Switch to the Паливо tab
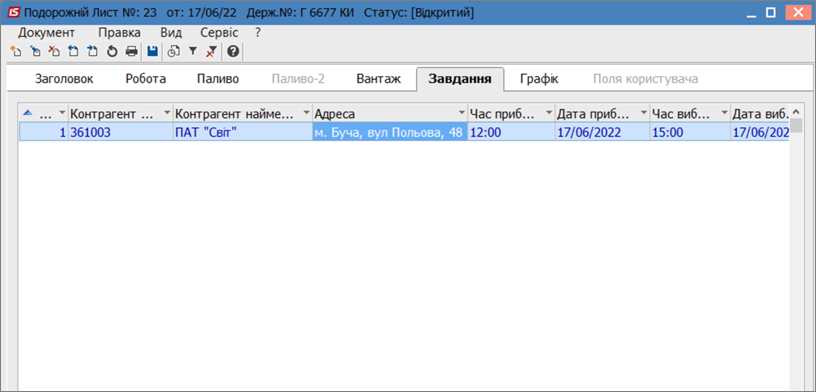This screenshot has width=816, height=392. (x=218, y=79)
